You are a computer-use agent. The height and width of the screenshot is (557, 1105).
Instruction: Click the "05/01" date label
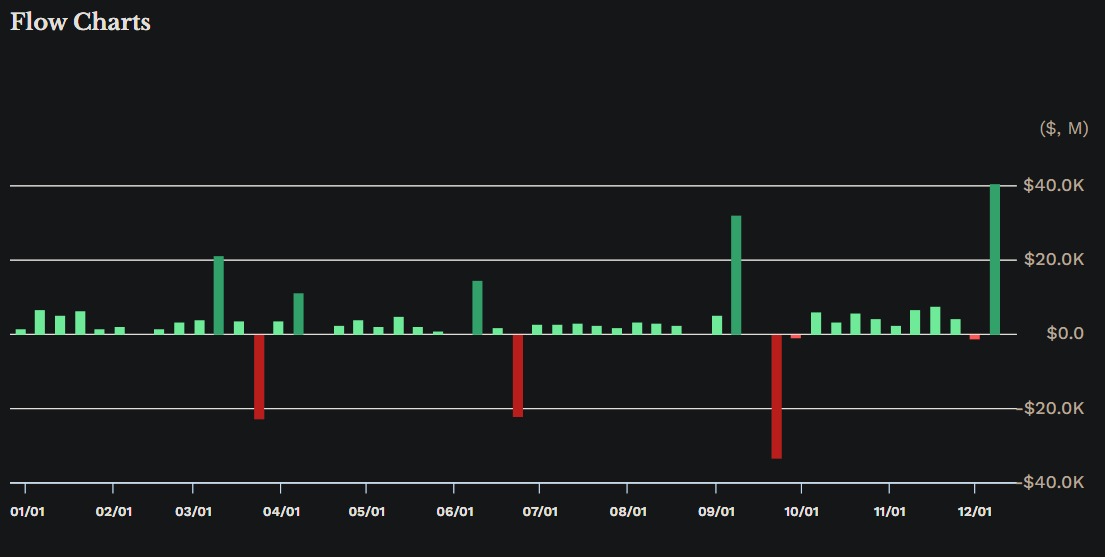point(366,512)
